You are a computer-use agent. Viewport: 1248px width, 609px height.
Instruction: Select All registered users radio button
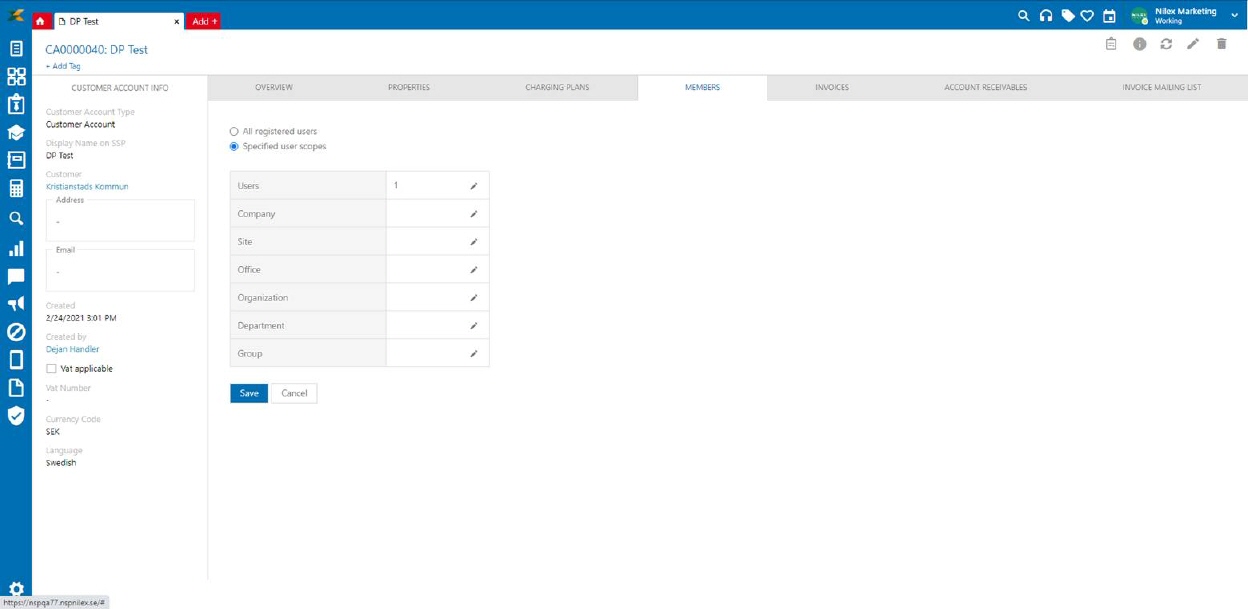[234, 132]
